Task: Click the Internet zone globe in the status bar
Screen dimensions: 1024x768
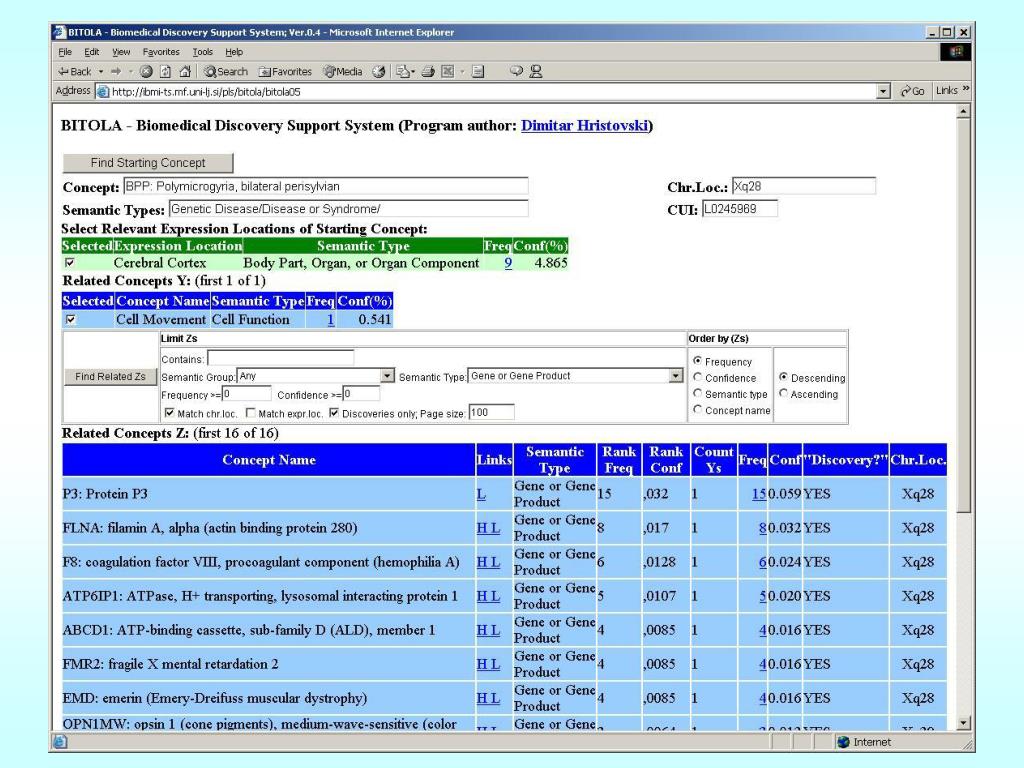Action: 843,742
